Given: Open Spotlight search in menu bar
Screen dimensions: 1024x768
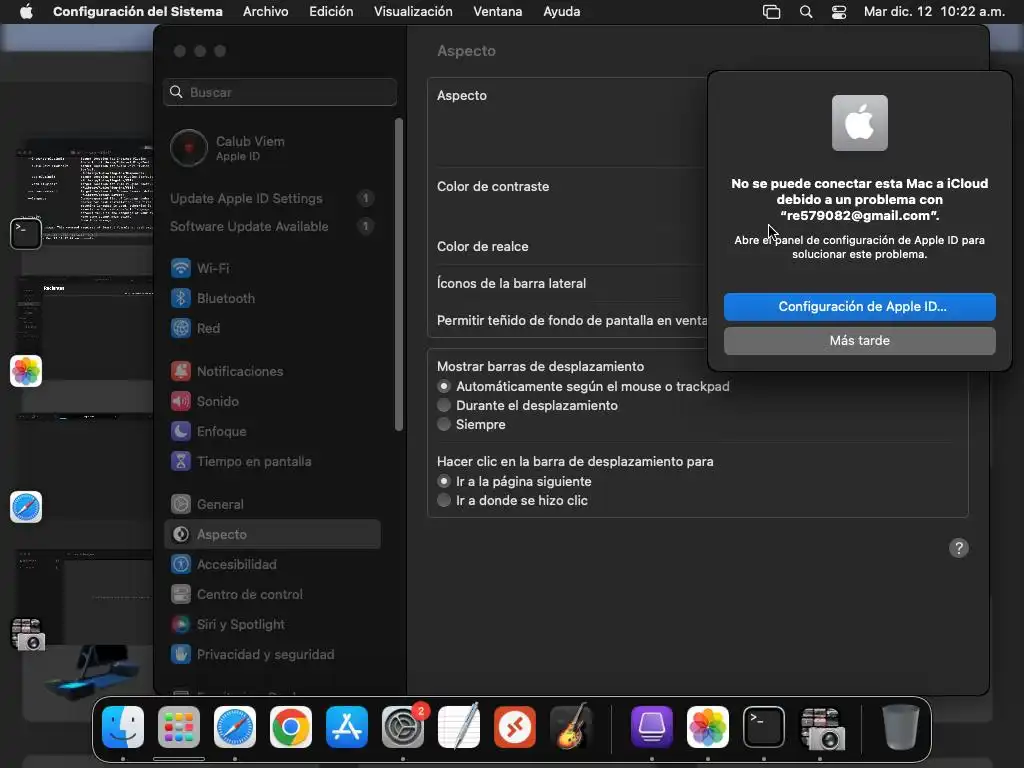Looking at the screenshot, I should tap(806, 12).
